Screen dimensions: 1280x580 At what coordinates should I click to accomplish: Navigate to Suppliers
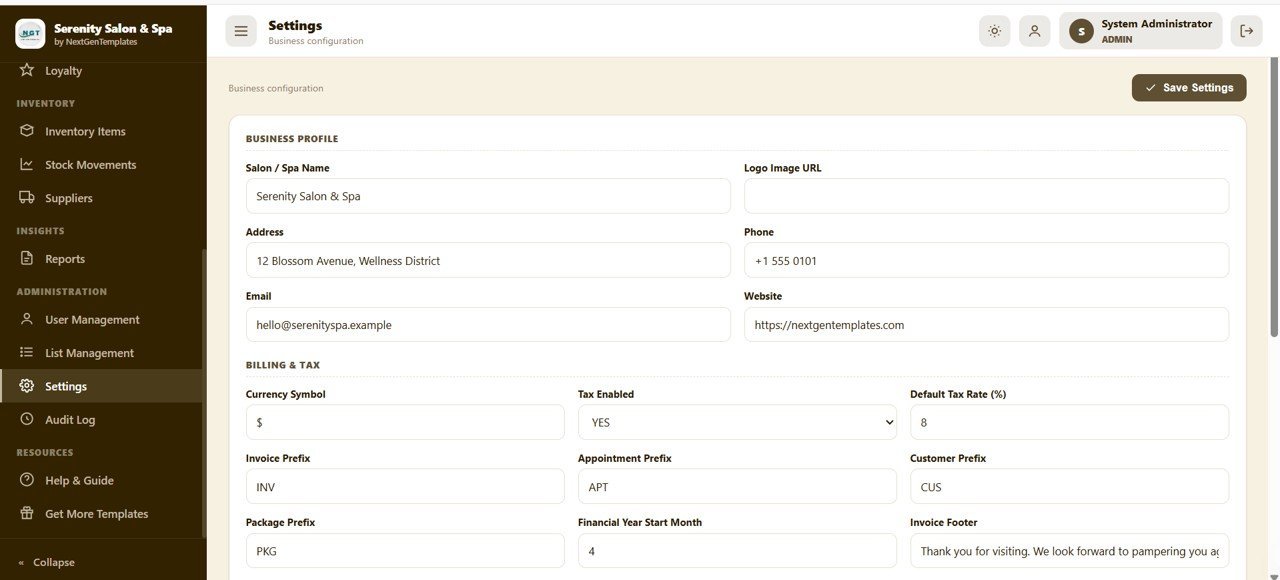tap(101, 198)
